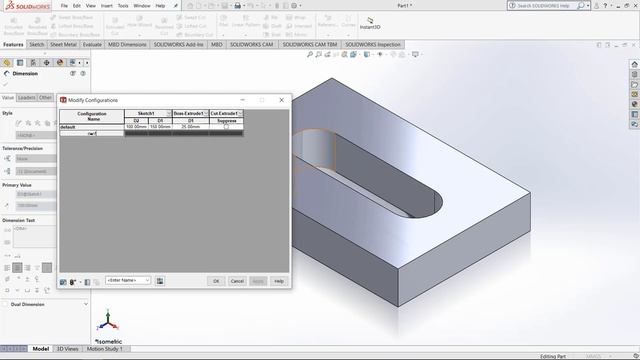The image size is (640, 360).
Task: Switch to the Motion Study 1 tab
Action: (x=104, y=349)
